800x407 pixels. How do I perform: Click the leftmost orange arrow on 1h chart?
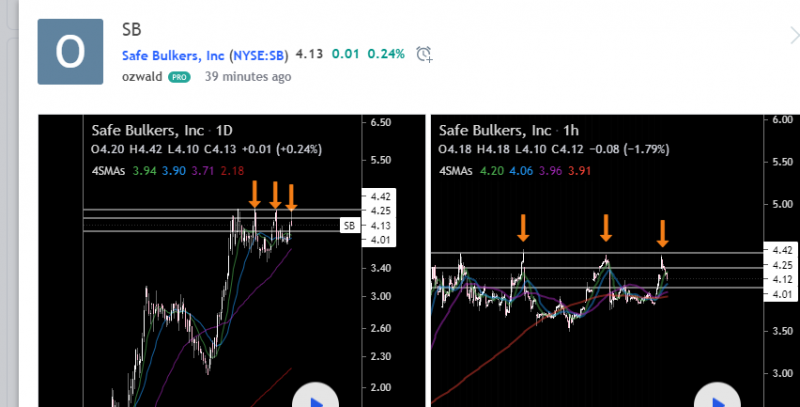(522, 229)
